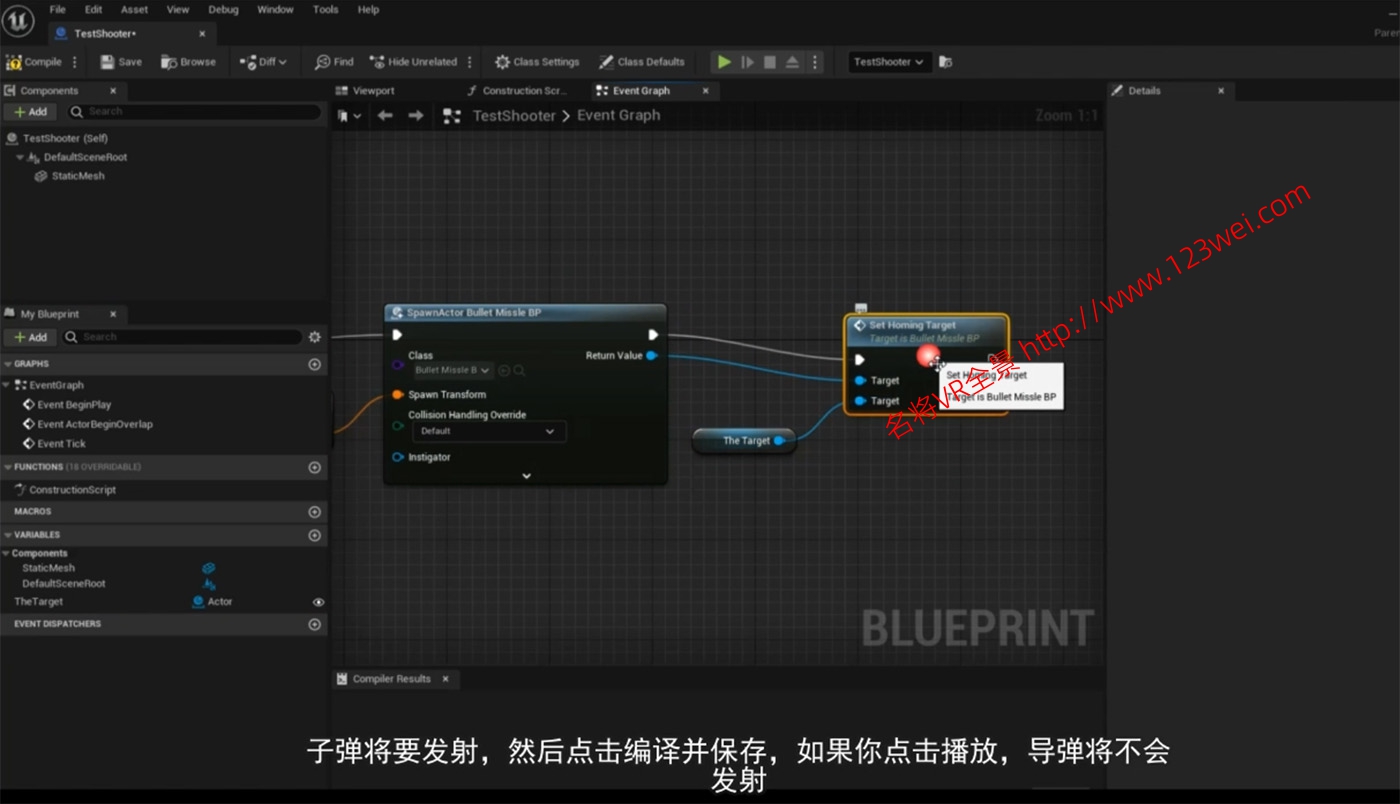Click the Save icon in the toolbar
This screenshot has width=1400, height=804.
tap(119, 61)
